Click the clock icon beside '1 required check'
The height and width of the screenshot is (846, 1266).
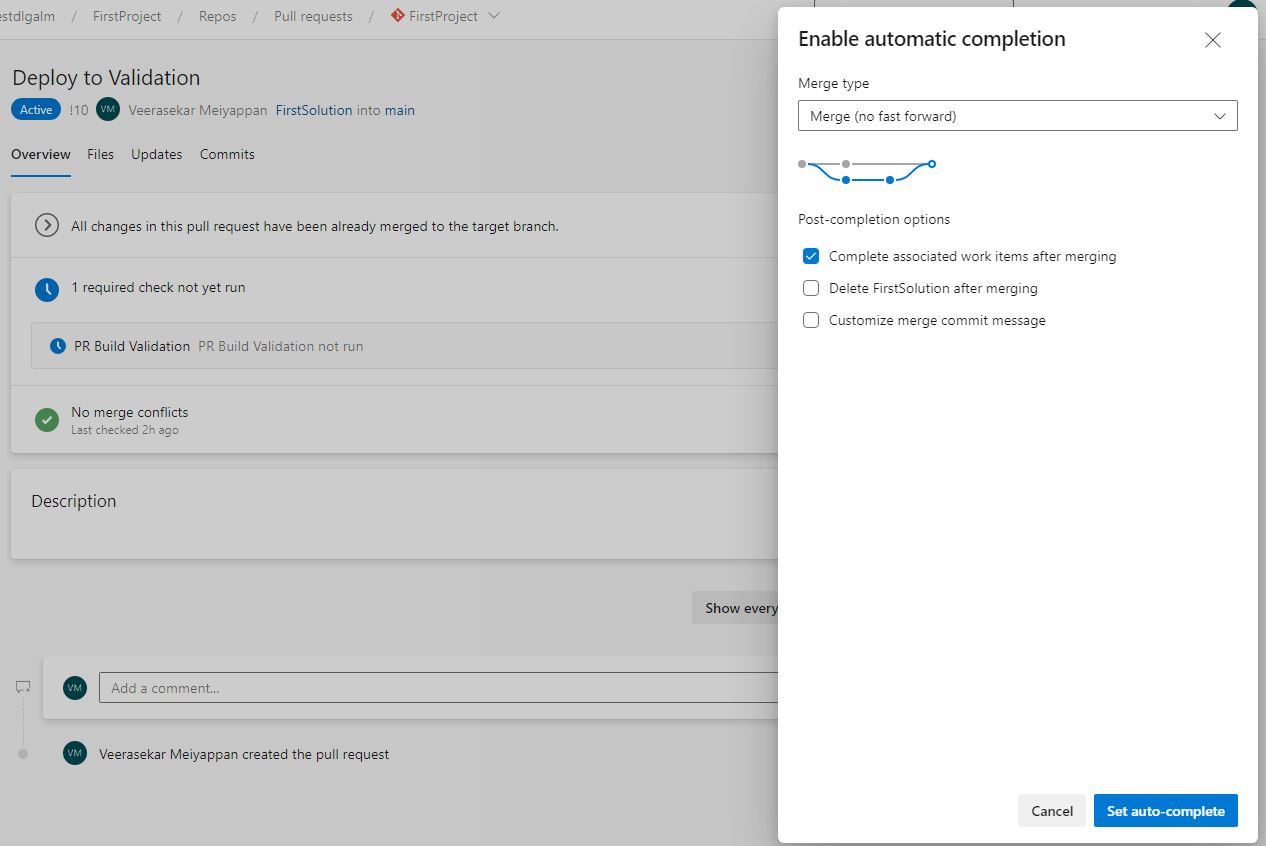[x=46, y=288]
